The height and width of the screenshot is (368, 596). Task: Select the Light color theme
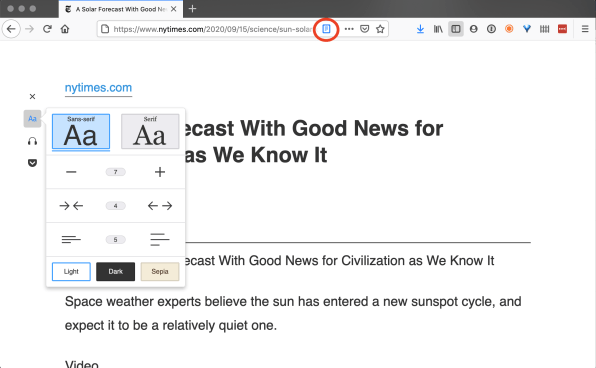tap(71, 271)
